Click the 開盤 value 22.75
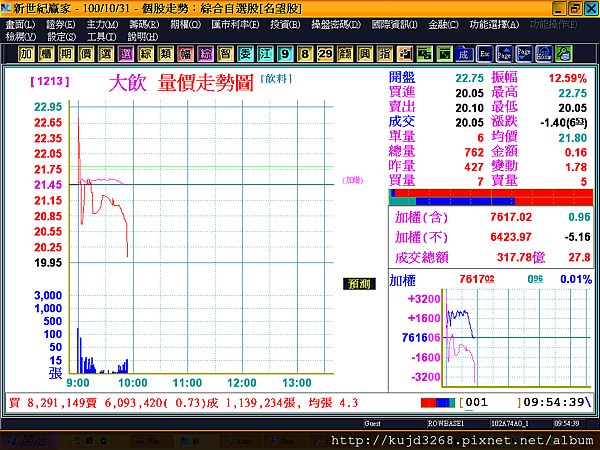Viewport: 600px width, 450px height. (x=470, y=78)
